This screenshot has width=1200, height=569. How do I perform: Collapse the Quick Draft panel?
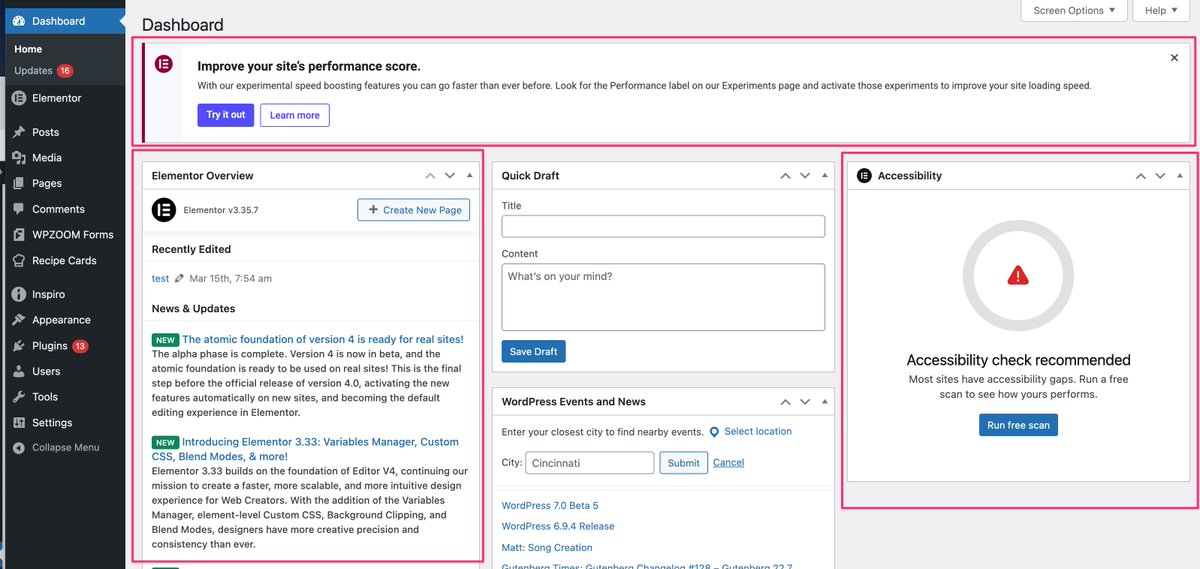pos(825,176)
